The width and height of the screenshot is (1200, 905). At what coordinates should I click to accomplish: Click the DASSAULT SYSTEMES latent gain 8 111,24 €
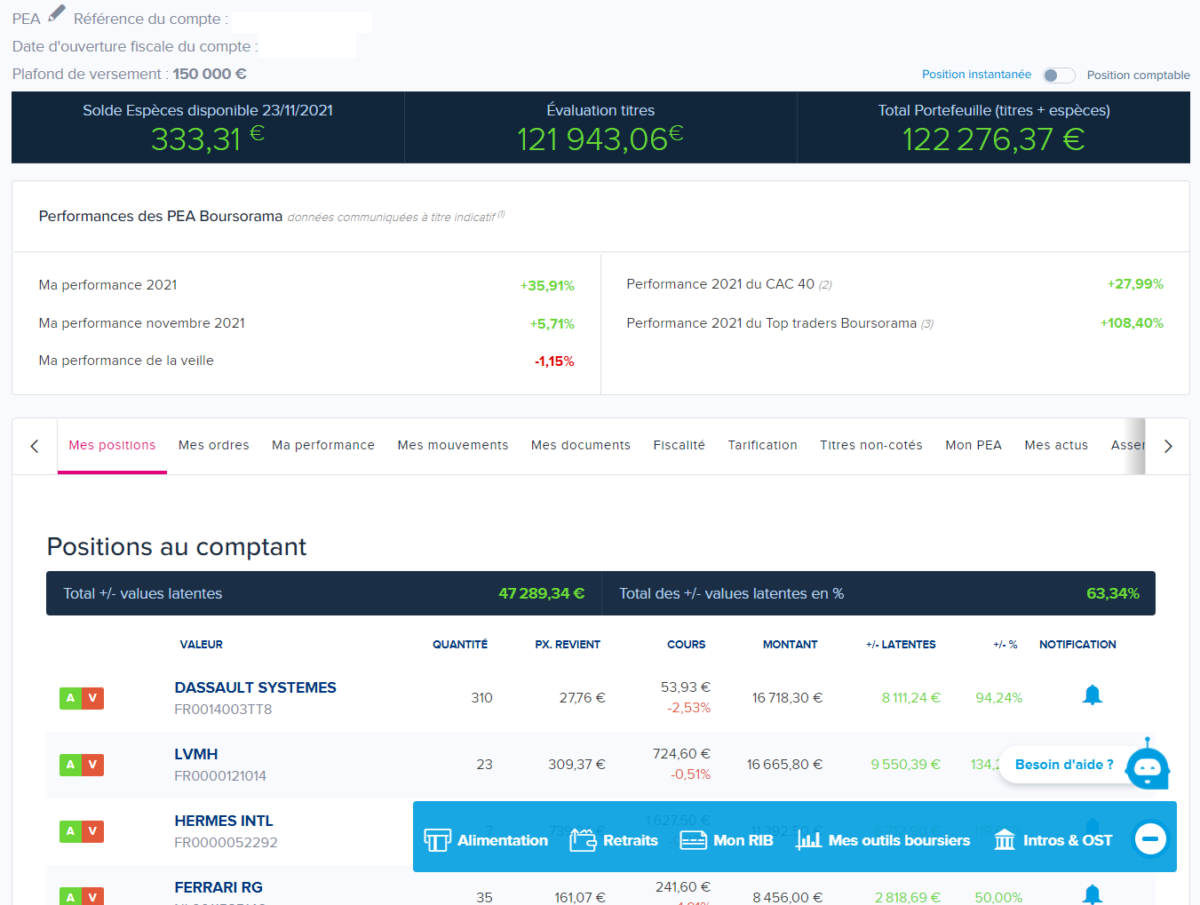tap(911, 698)
